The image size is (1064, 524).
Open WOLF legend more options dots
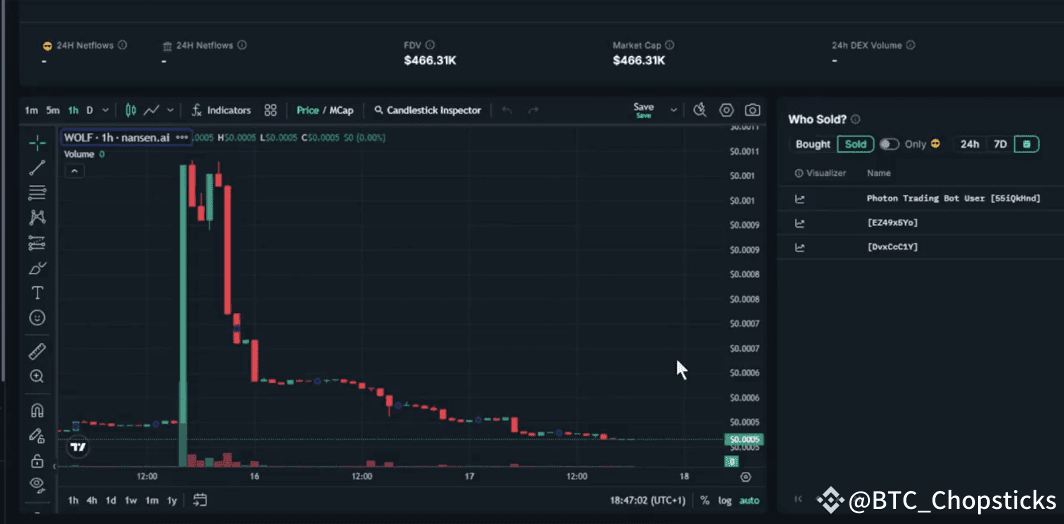pyautogui.click(x=182, y=137)
